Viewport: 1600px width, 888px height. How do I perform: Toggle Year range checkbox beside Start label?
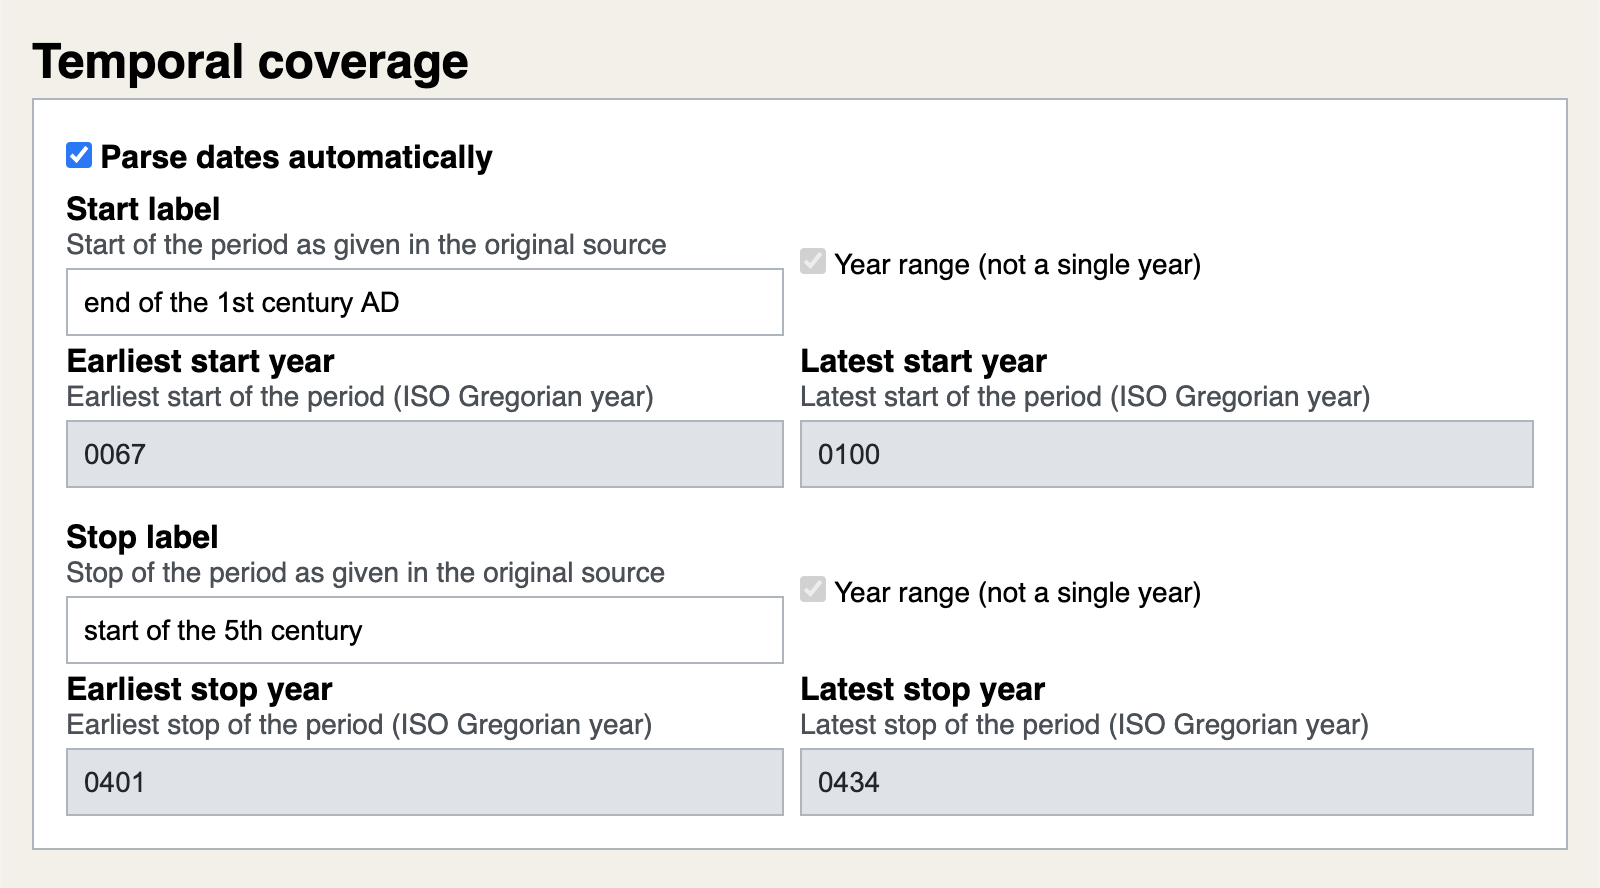tap(813, 262)
